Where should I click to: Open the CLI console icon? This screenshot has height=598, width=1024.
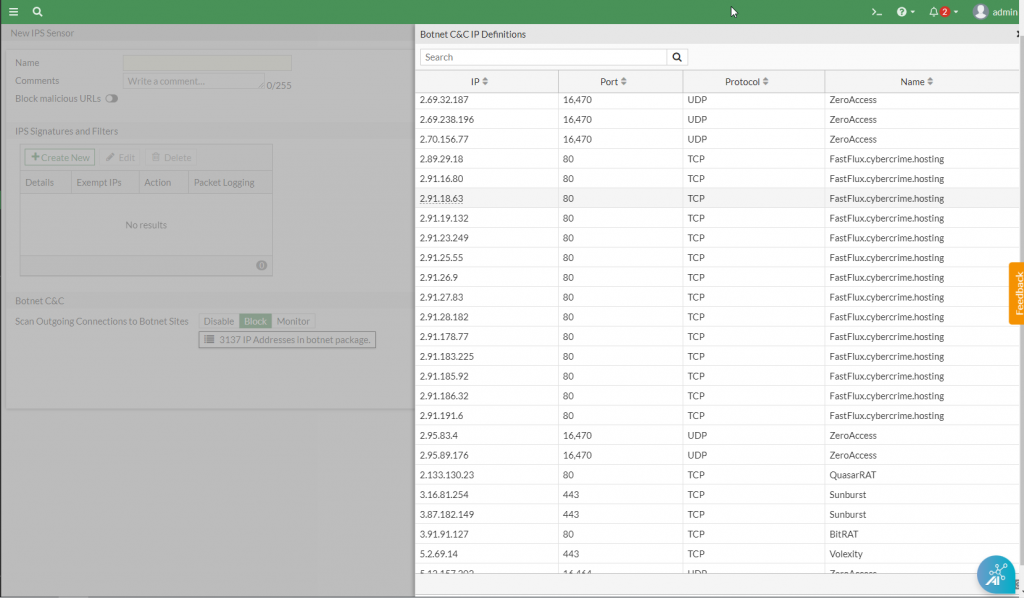tap(877, 12)
